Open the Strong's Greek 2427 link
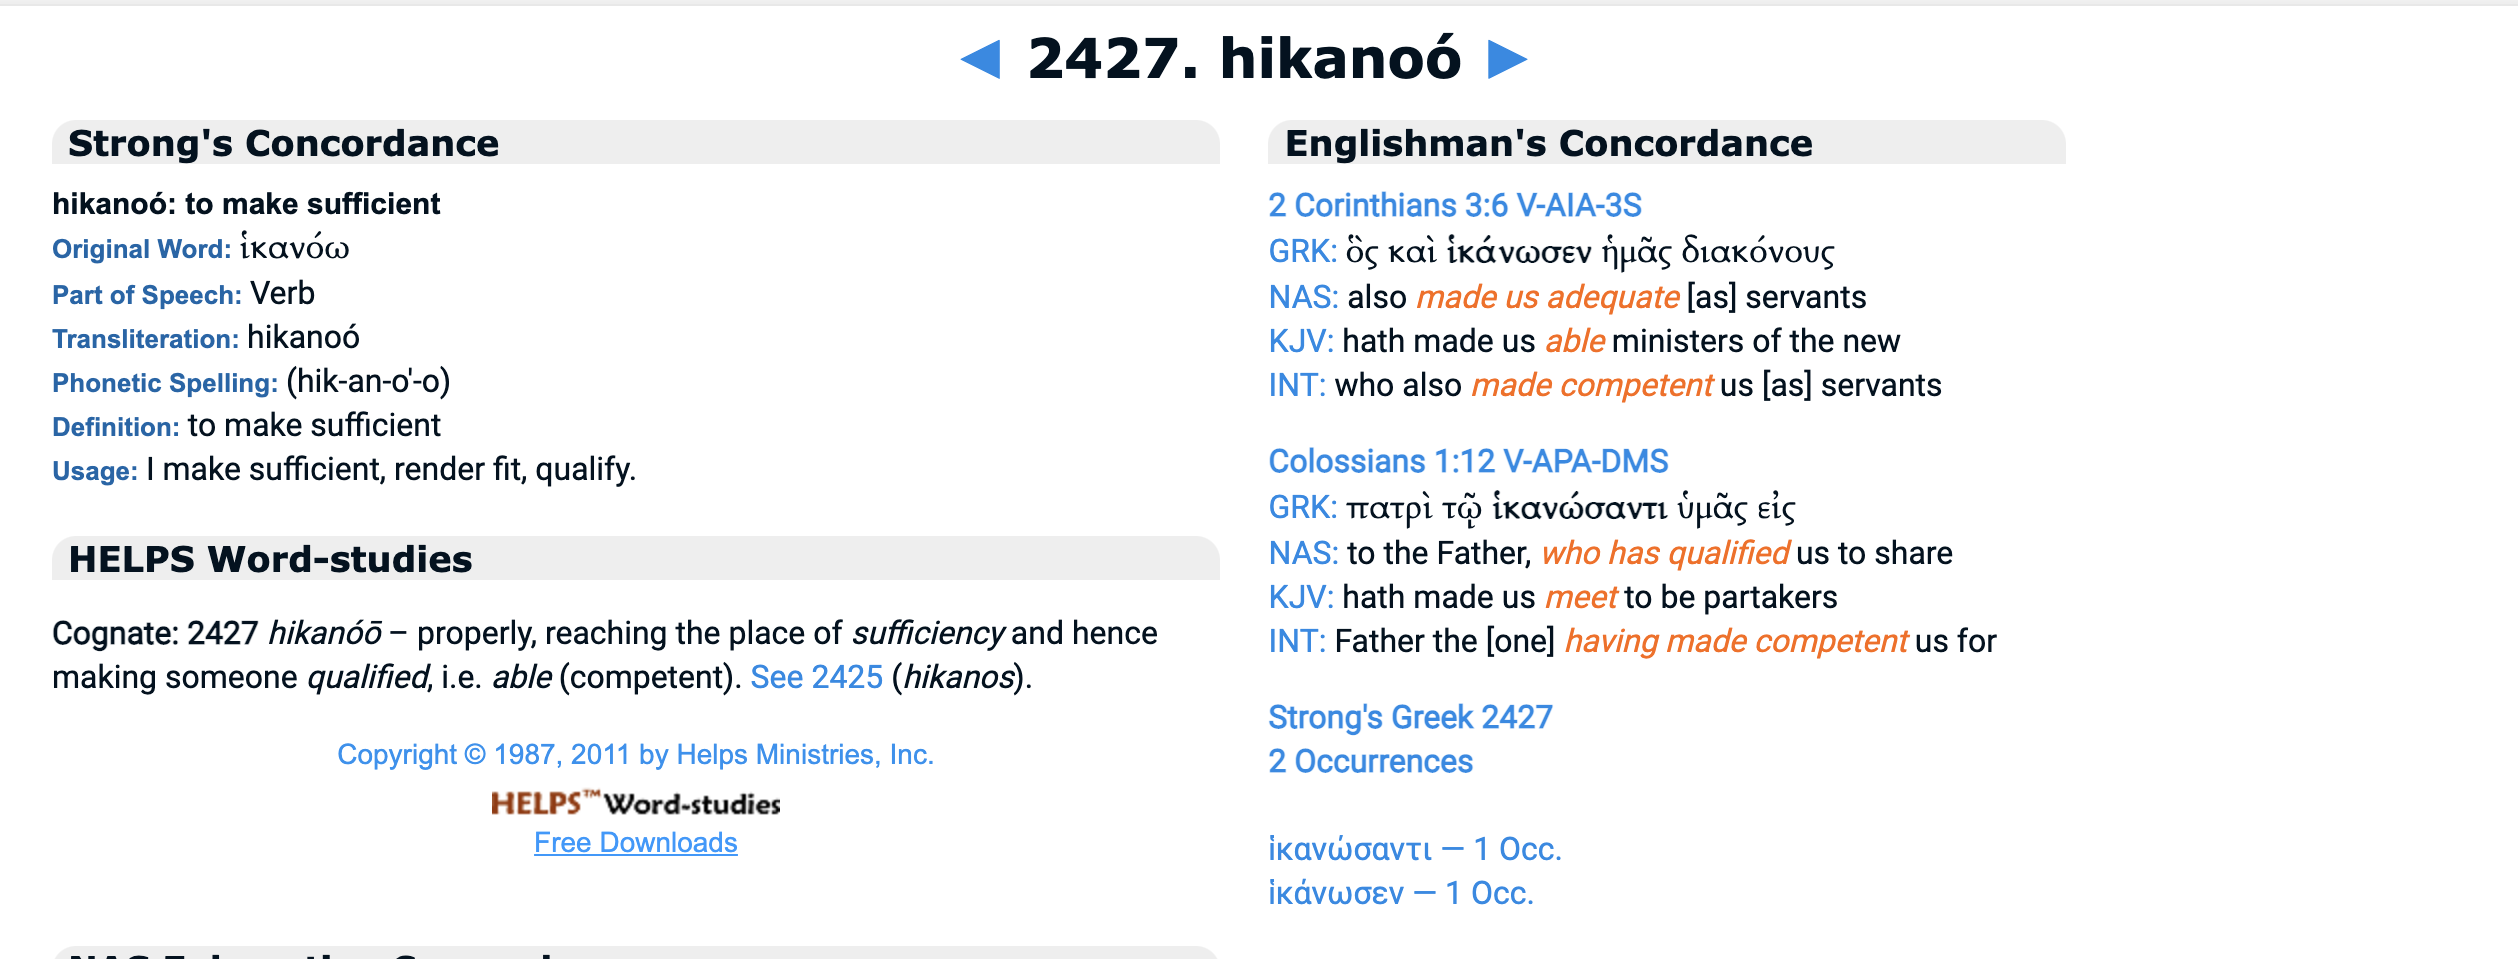The height and width of the screenshot is (959, 2518). tap(1410, 717)
